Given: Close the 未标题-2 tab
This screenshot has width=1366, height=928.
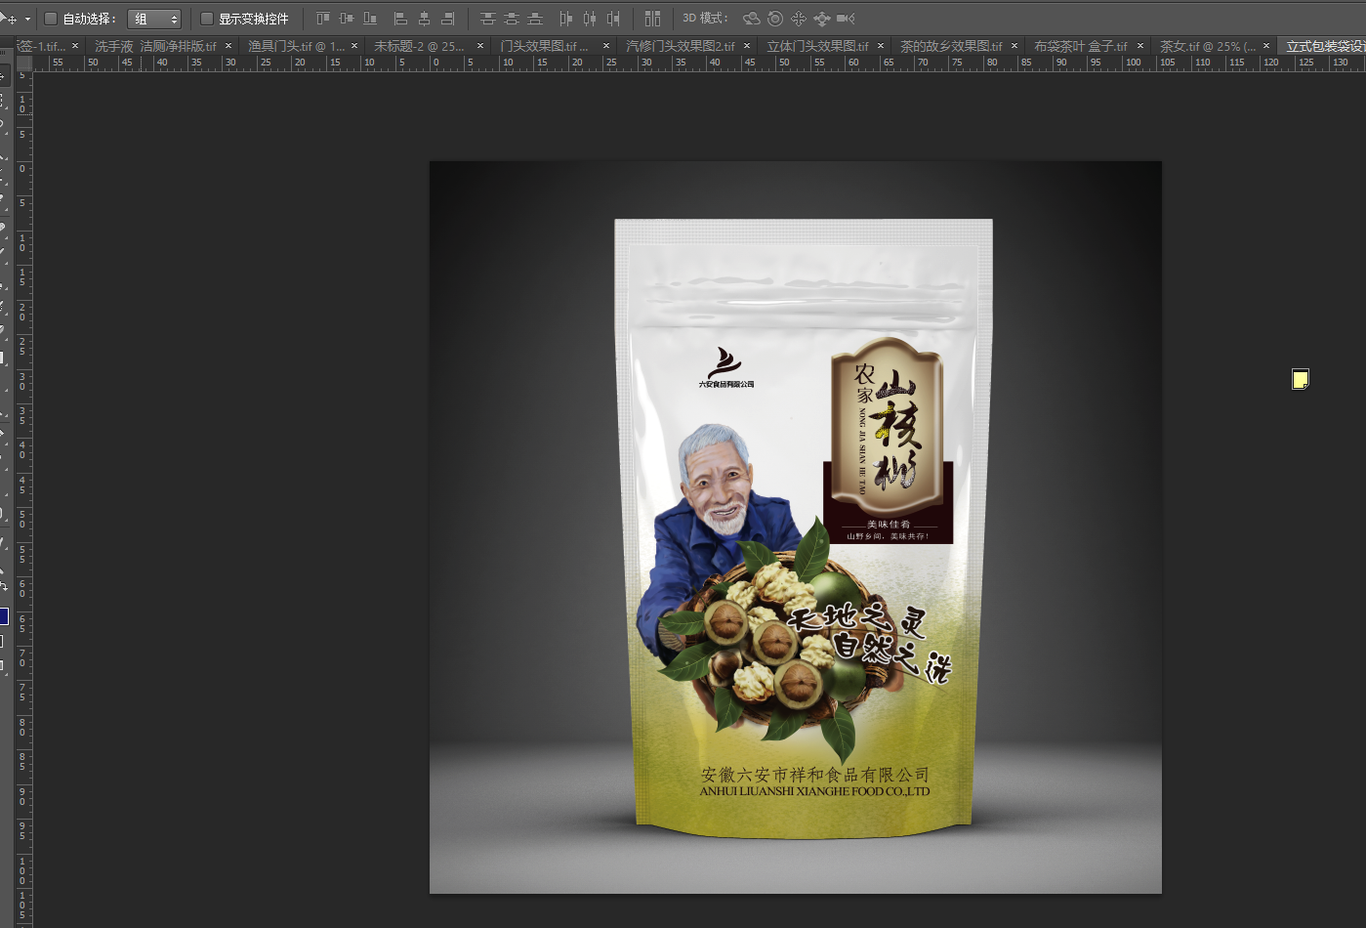Looking at the screenshot, I should click(x=480, y=46).
